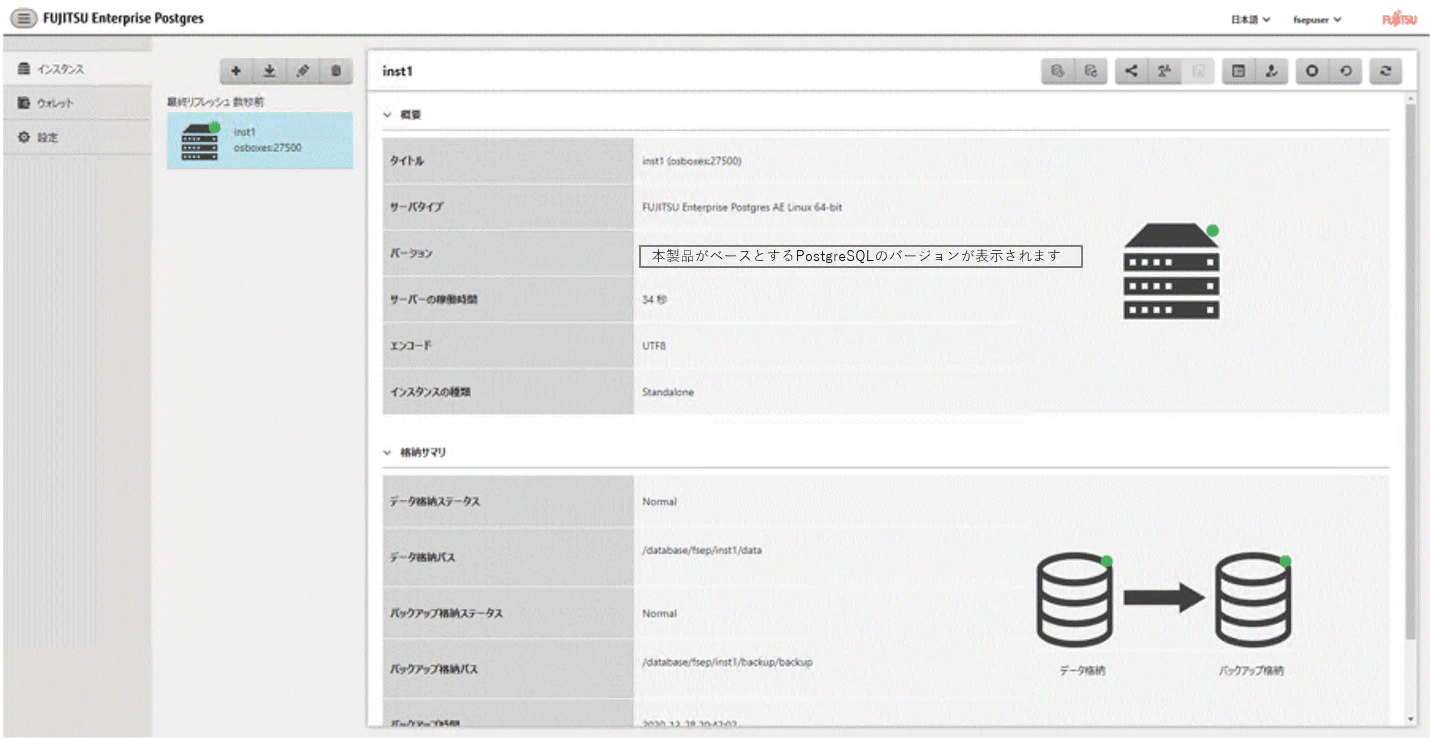Image resolution: width=1430 pixels, height=738 pixels.
Task: Stop the instance with the circle icon
Action: (x=1312, y=71)
